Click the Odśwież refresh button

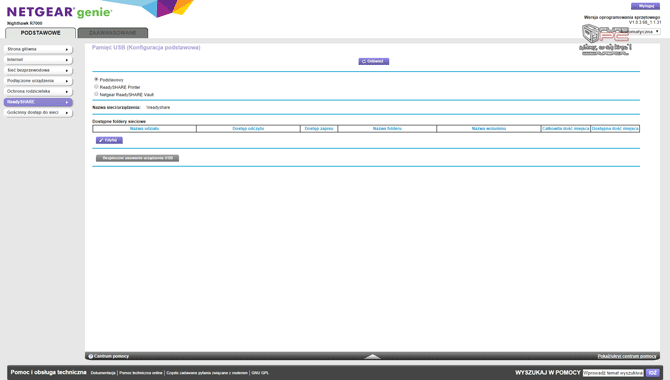coord(373,62)
